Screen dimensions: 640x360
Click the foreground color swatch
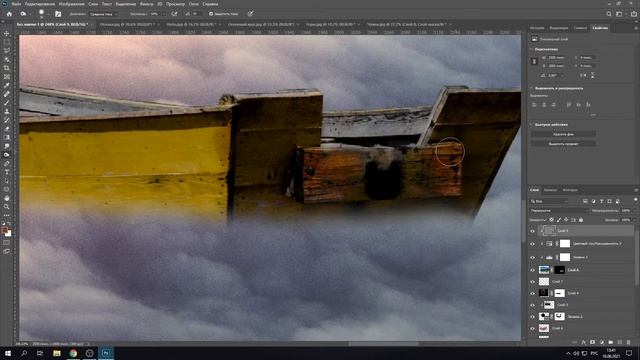pyautogui.click(x=5, y=231)
